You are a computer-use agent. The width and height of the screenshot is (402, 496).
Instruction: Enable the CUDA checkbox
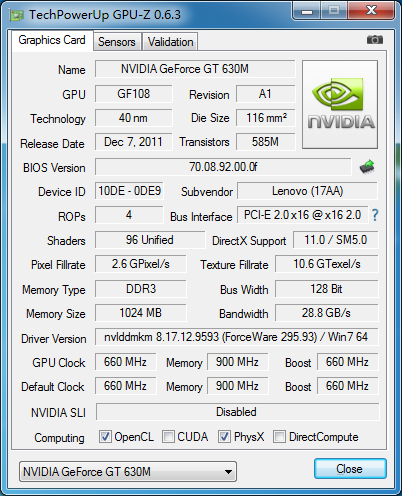click(x=168, y=436)
